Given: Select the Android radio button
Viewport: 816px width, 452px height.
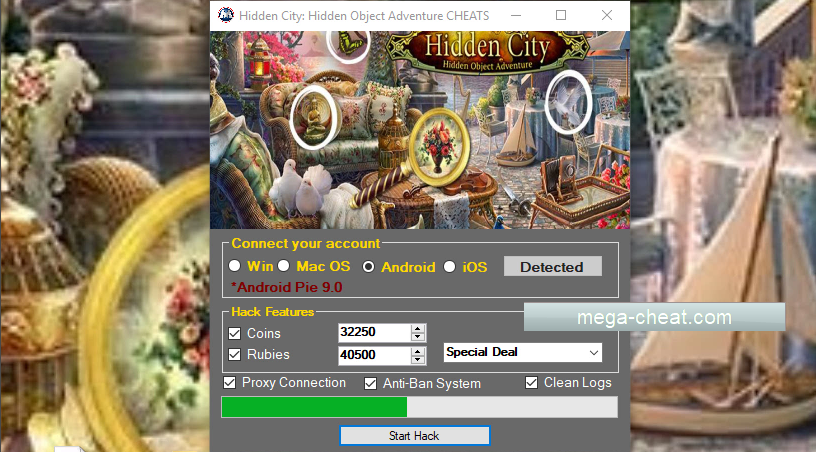Looking at the screenshot, I should coord(368,267).
